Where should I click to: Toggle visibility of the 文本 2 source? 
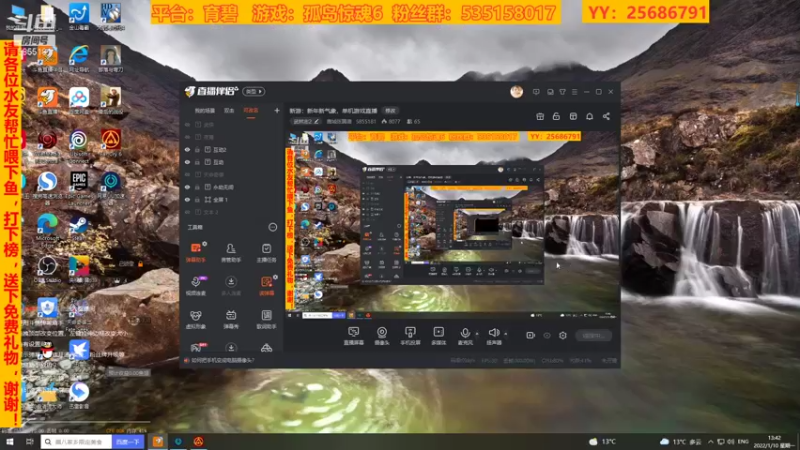187,212
